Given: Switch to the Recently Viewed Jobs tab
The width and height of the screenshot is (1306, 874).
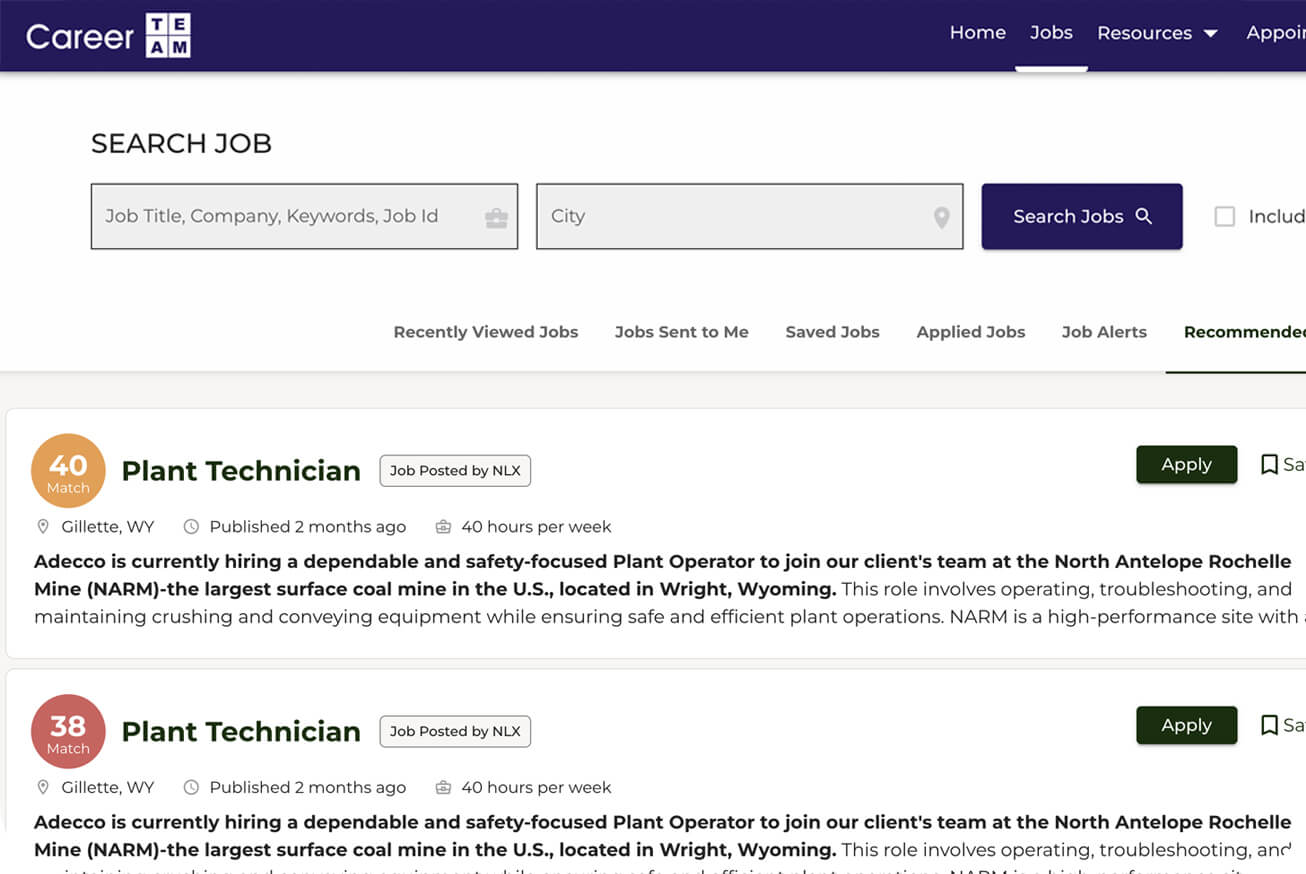Looking at the screenshot, I should click(x=485, y=332).
